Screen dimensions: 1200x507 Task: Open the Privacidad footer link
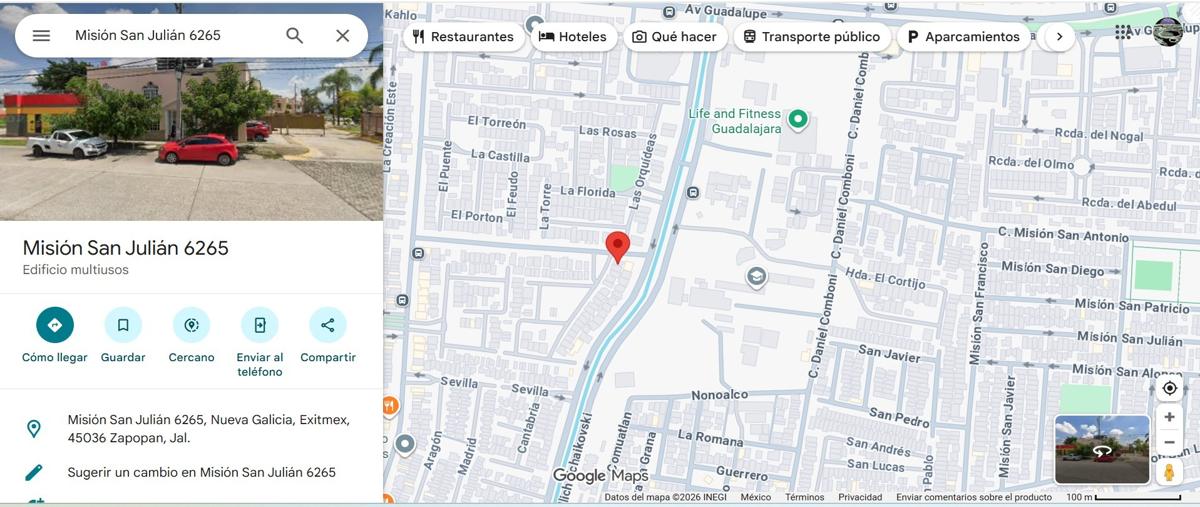click(860, 497)
